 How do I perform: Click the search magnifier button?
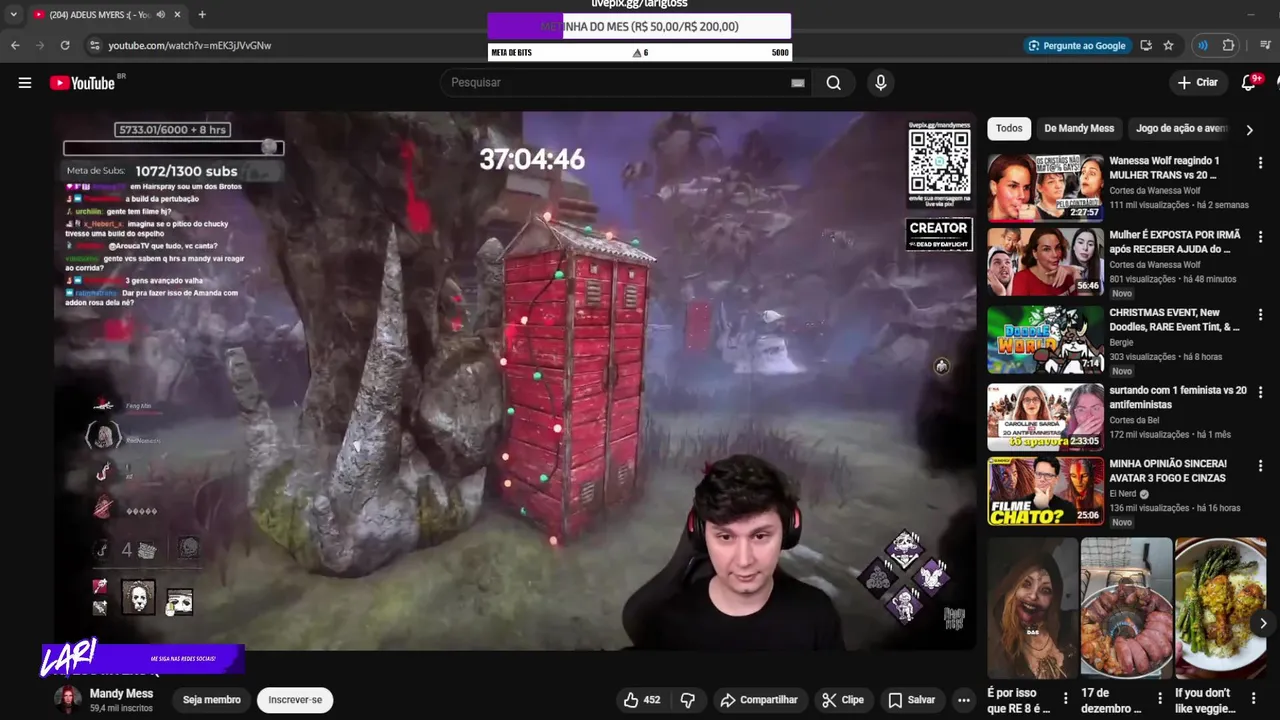(834, 83)
